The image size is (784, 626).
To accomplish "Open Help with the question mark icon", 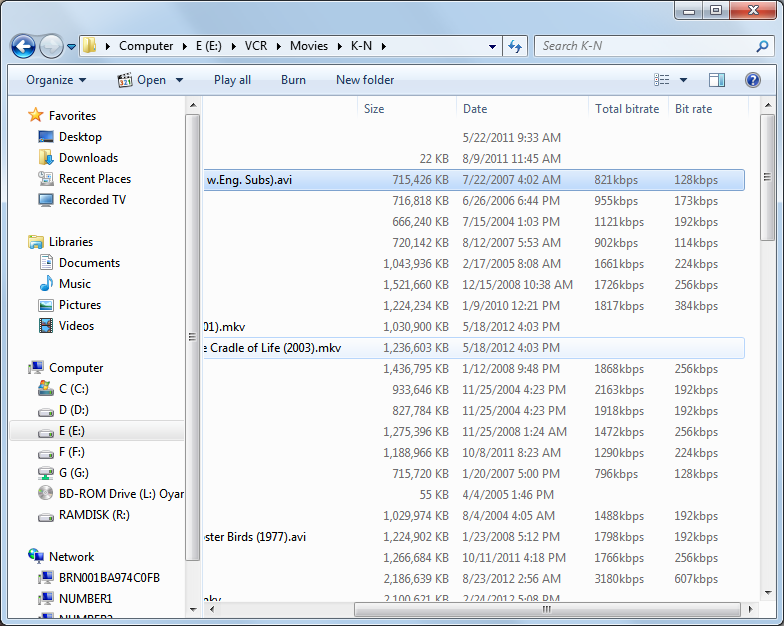I will coord(752,80).
